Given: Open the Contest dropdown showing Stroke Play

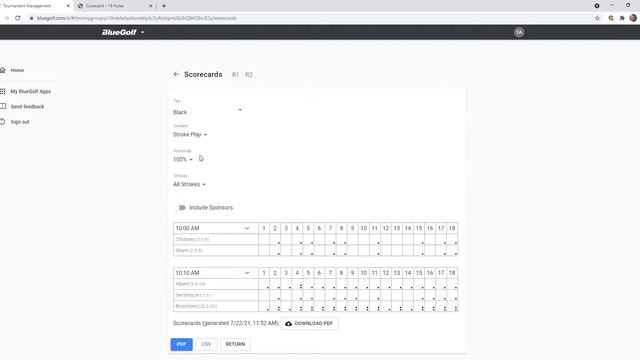Looking at the screenshot, I should click(190, 134).
